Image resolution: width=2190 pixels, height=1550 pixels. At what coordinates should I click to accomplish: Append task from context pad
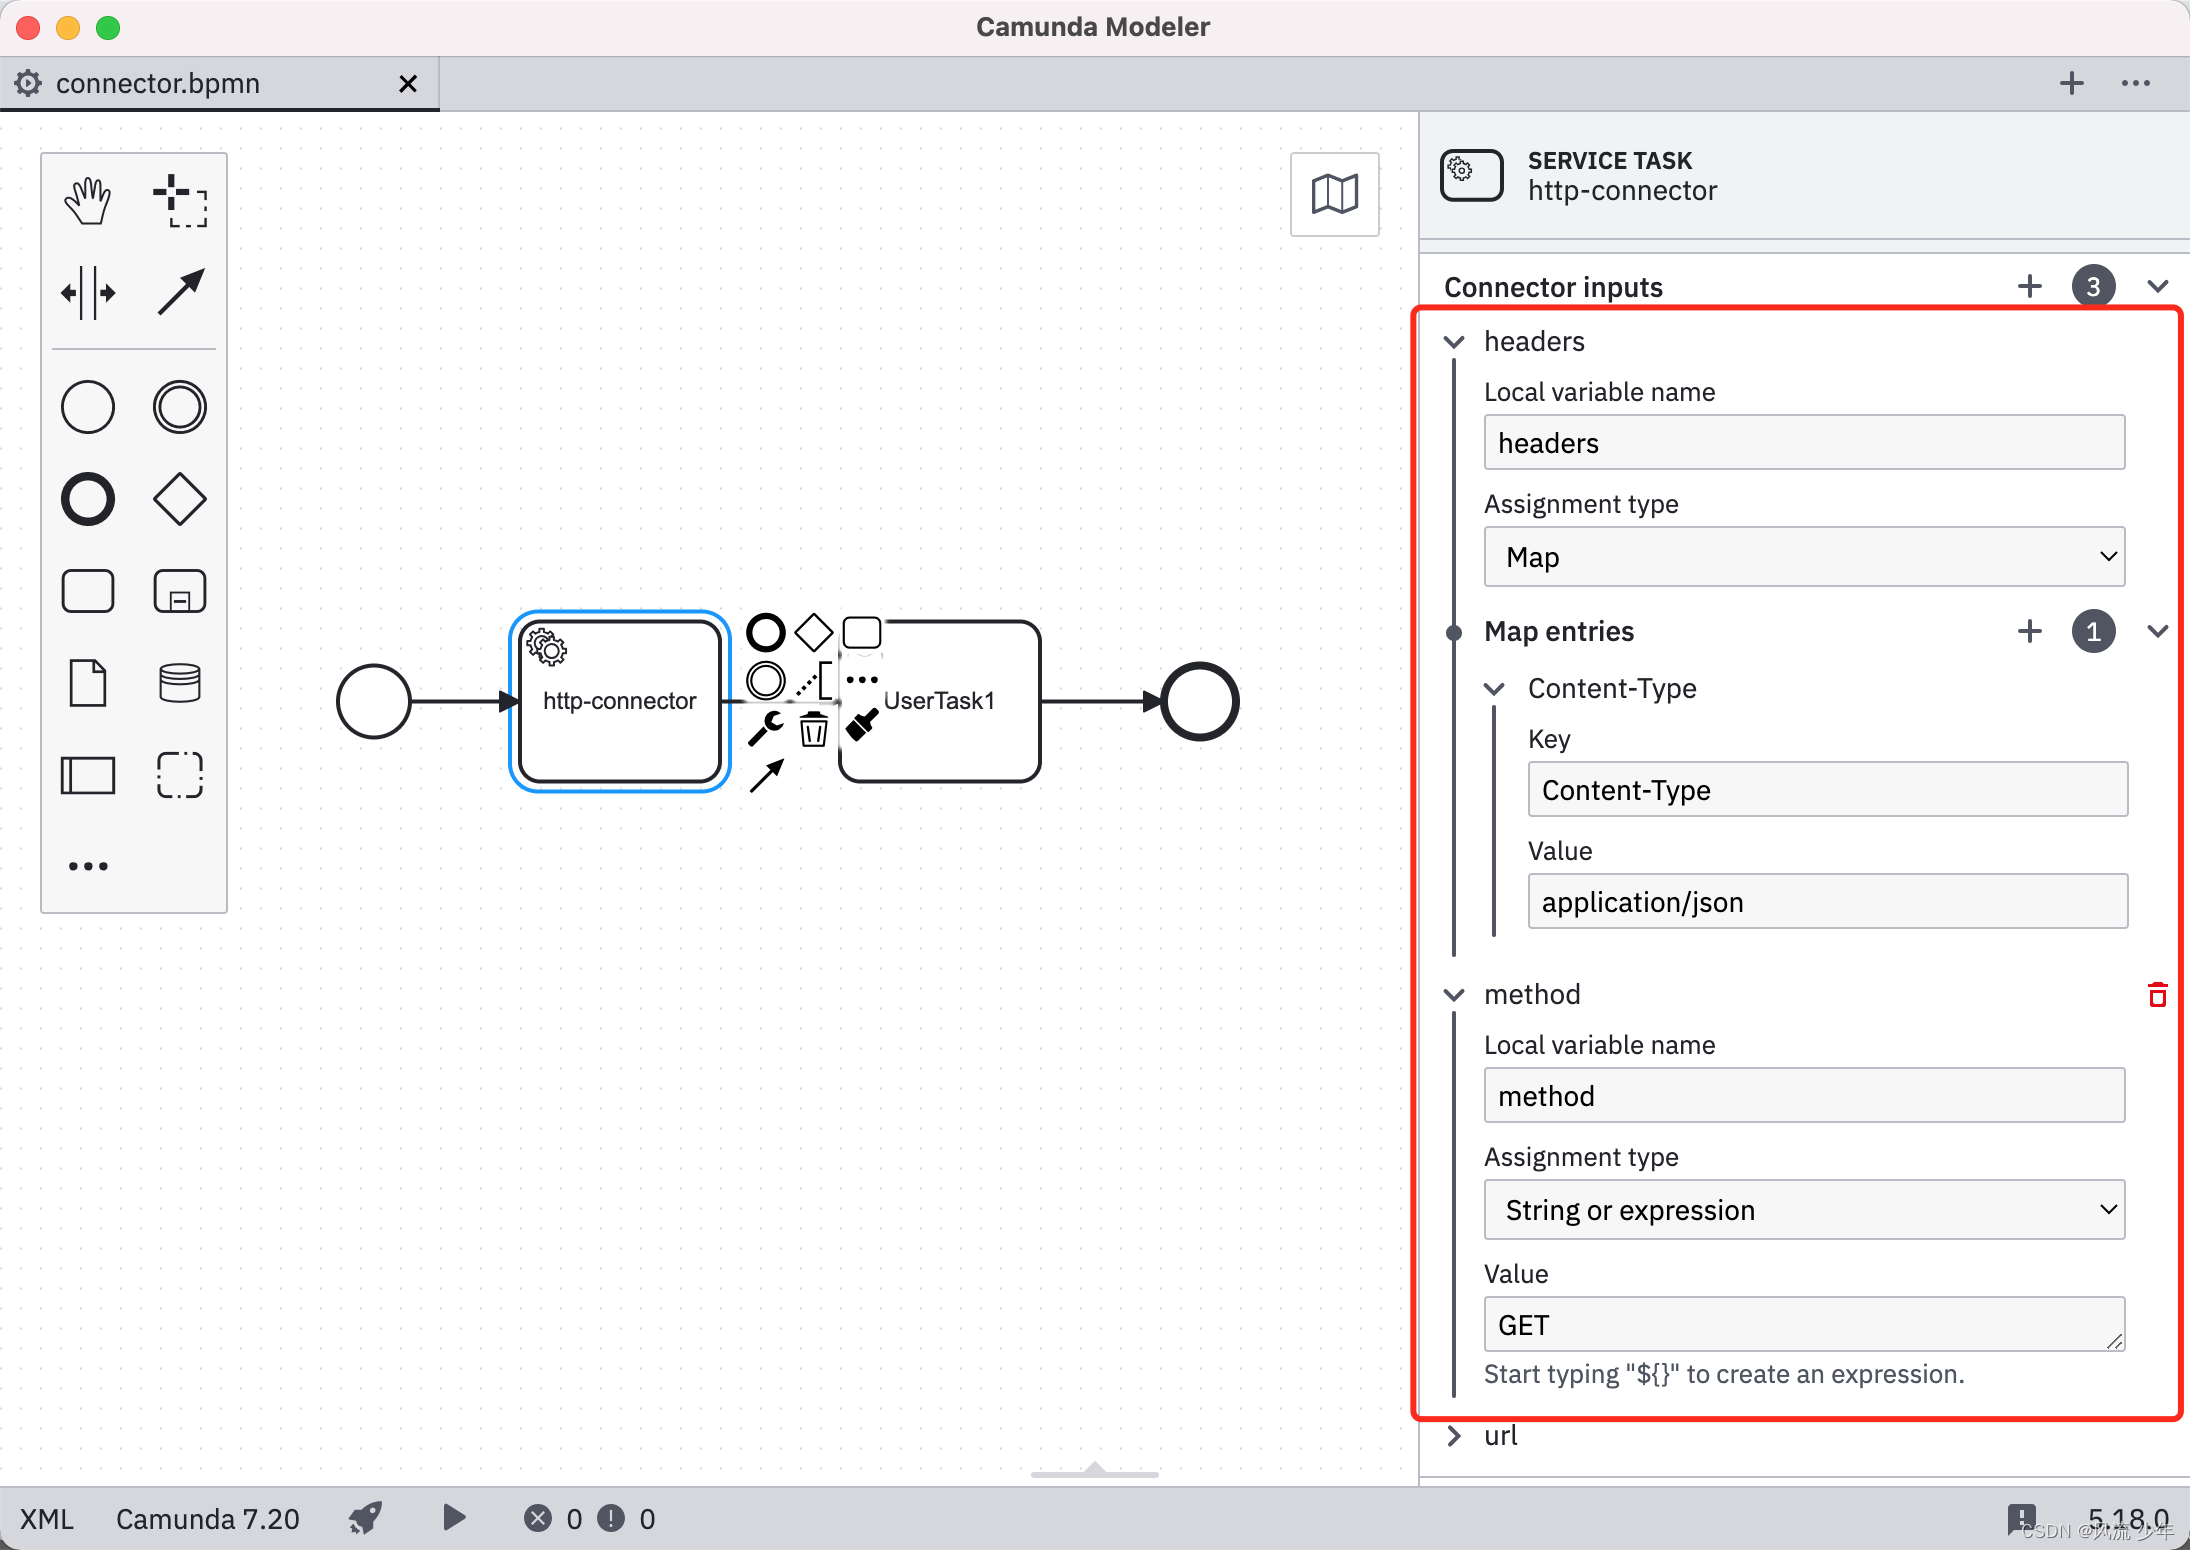(862, 632)
